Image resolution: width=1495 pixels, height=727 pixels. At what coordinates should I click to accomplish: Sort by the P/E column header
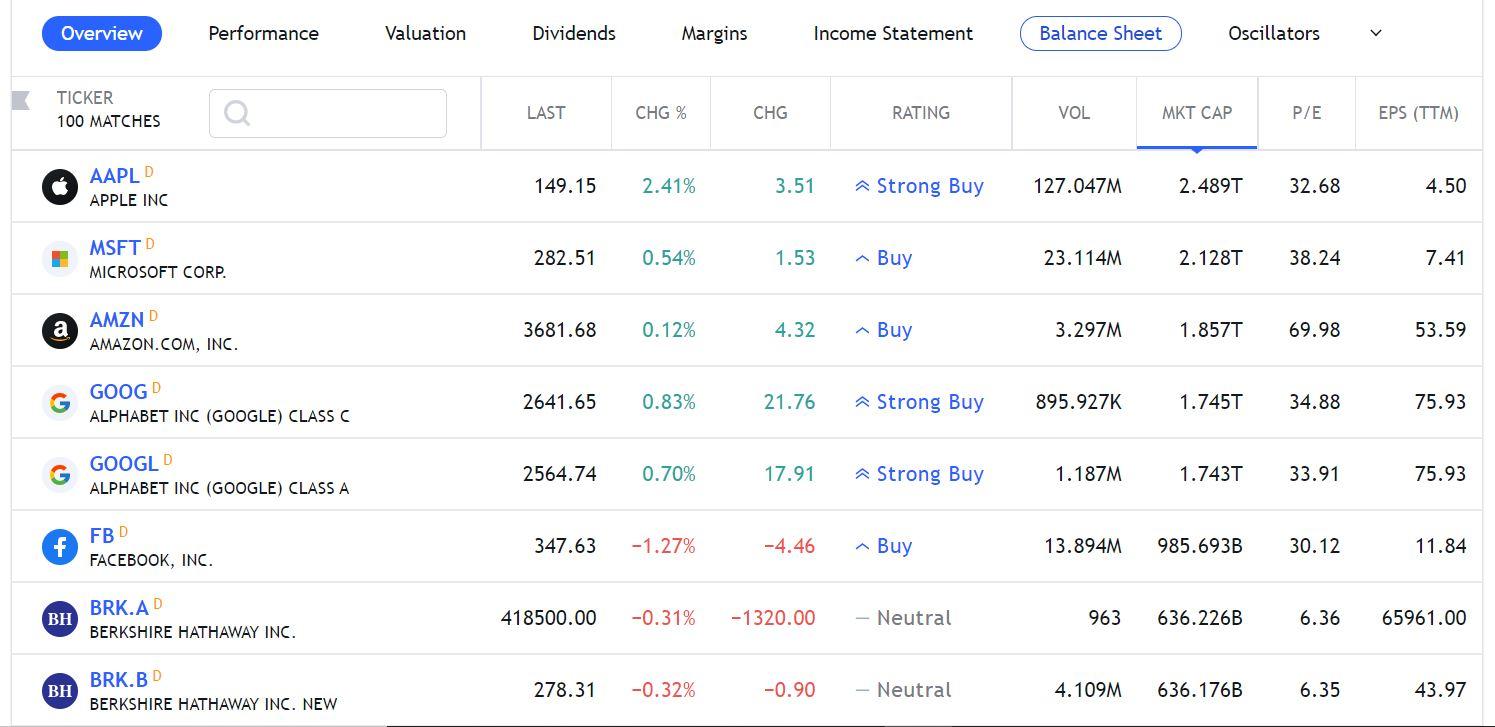click(x=1306, y=113)
